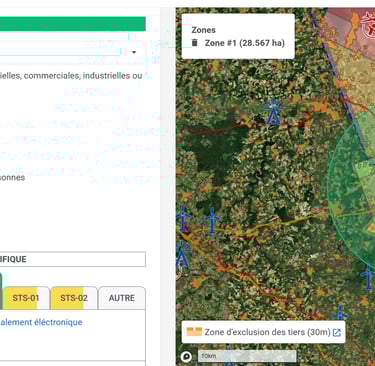Screen dimensions: 375x366
Task: Delete Zone #1 with the trash icon
Action: 195,43
